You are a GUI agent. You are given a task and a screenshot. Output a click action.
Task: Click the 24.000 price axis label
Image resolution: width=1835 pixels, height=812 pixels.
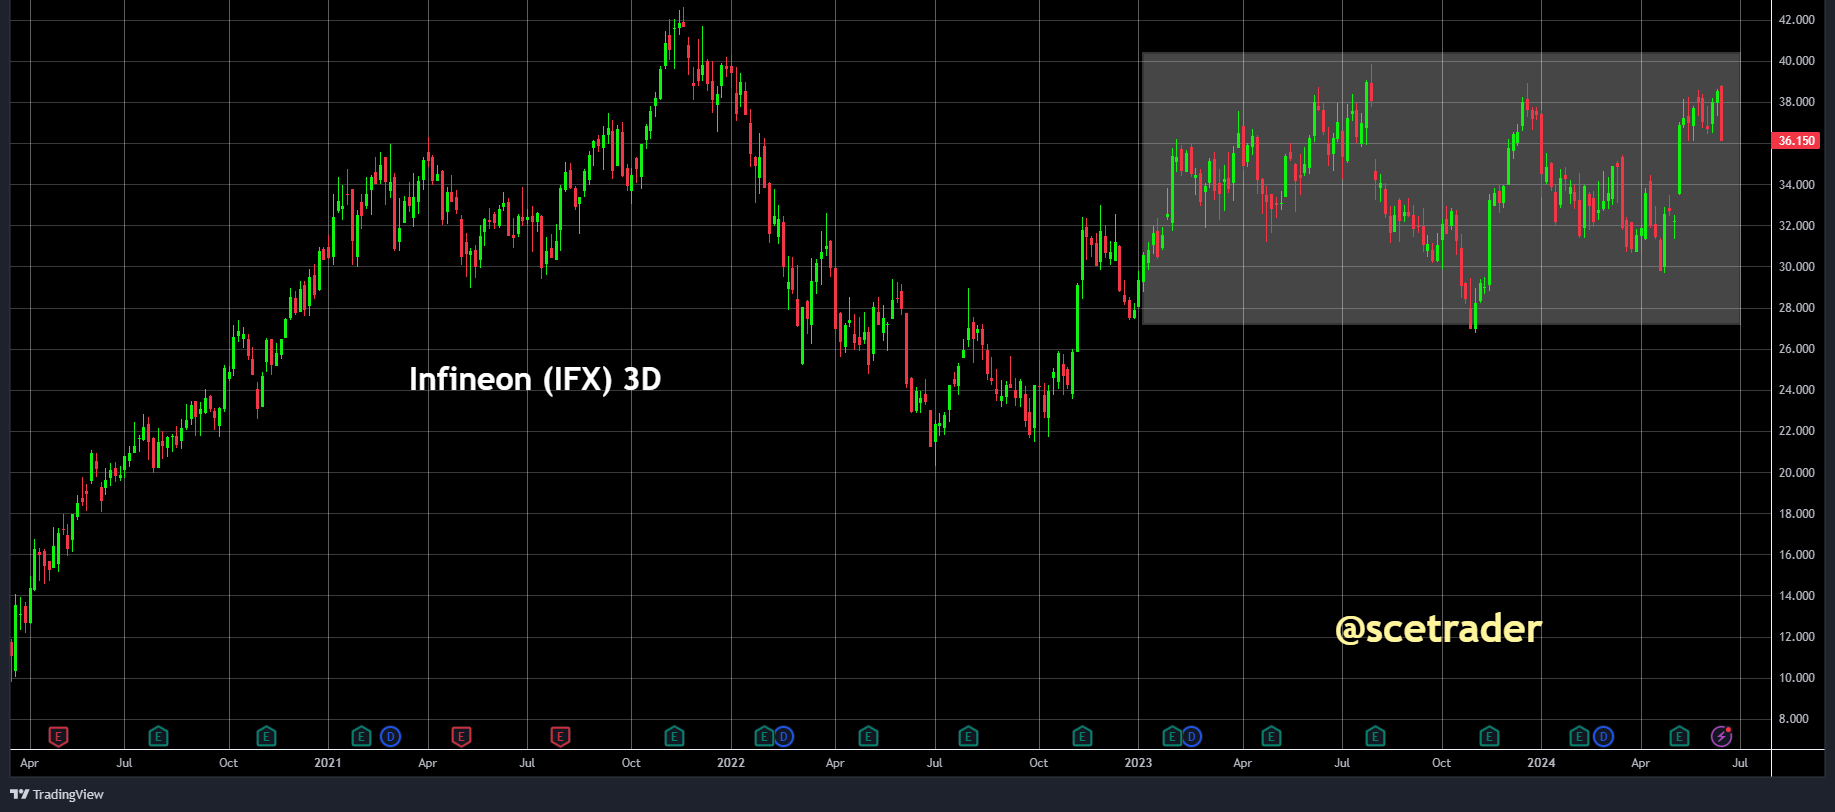1796,390
